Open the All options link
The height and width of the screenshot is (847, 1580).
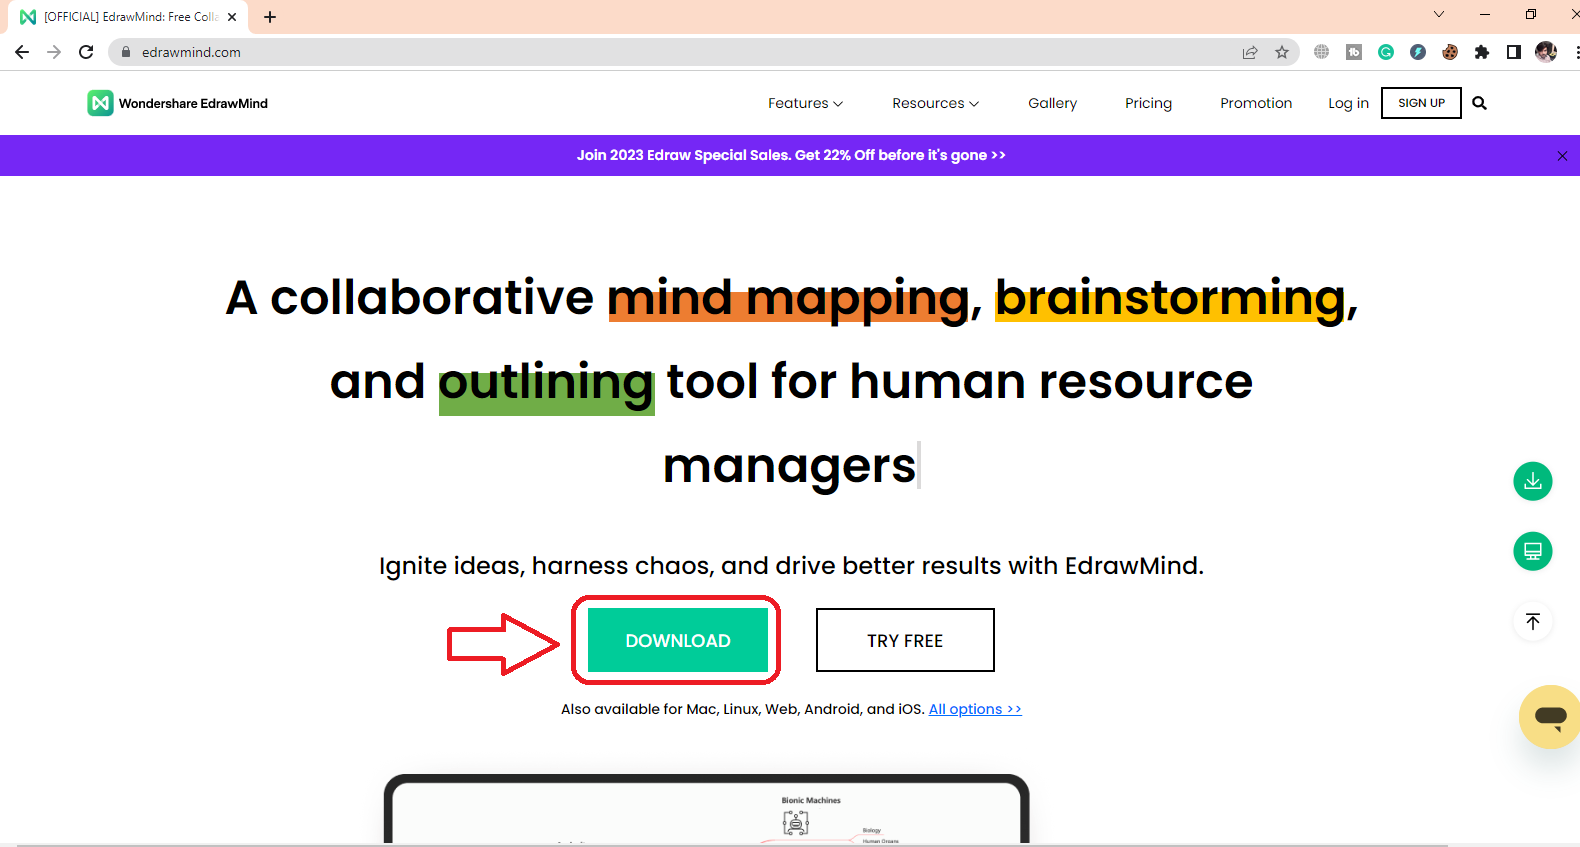coord(975,709)
